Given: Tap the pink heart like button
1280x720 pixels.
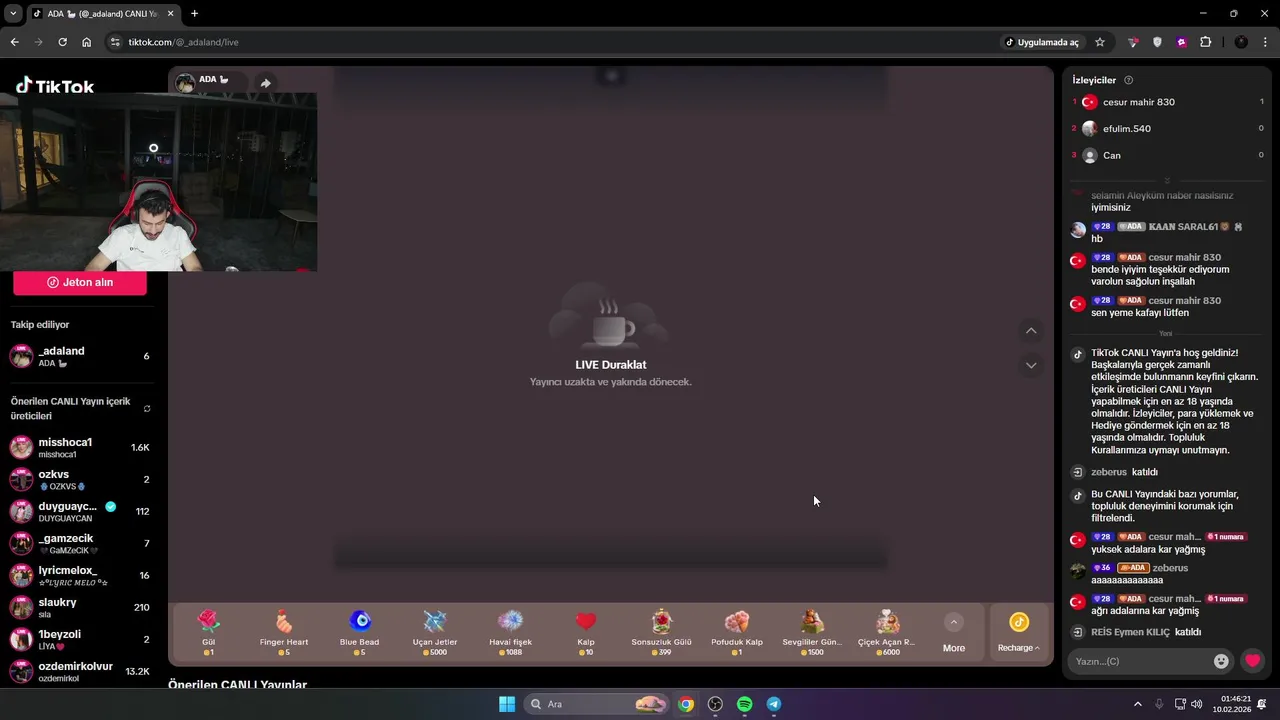Looking at the screenshot, I should [x=1252, y=661].
